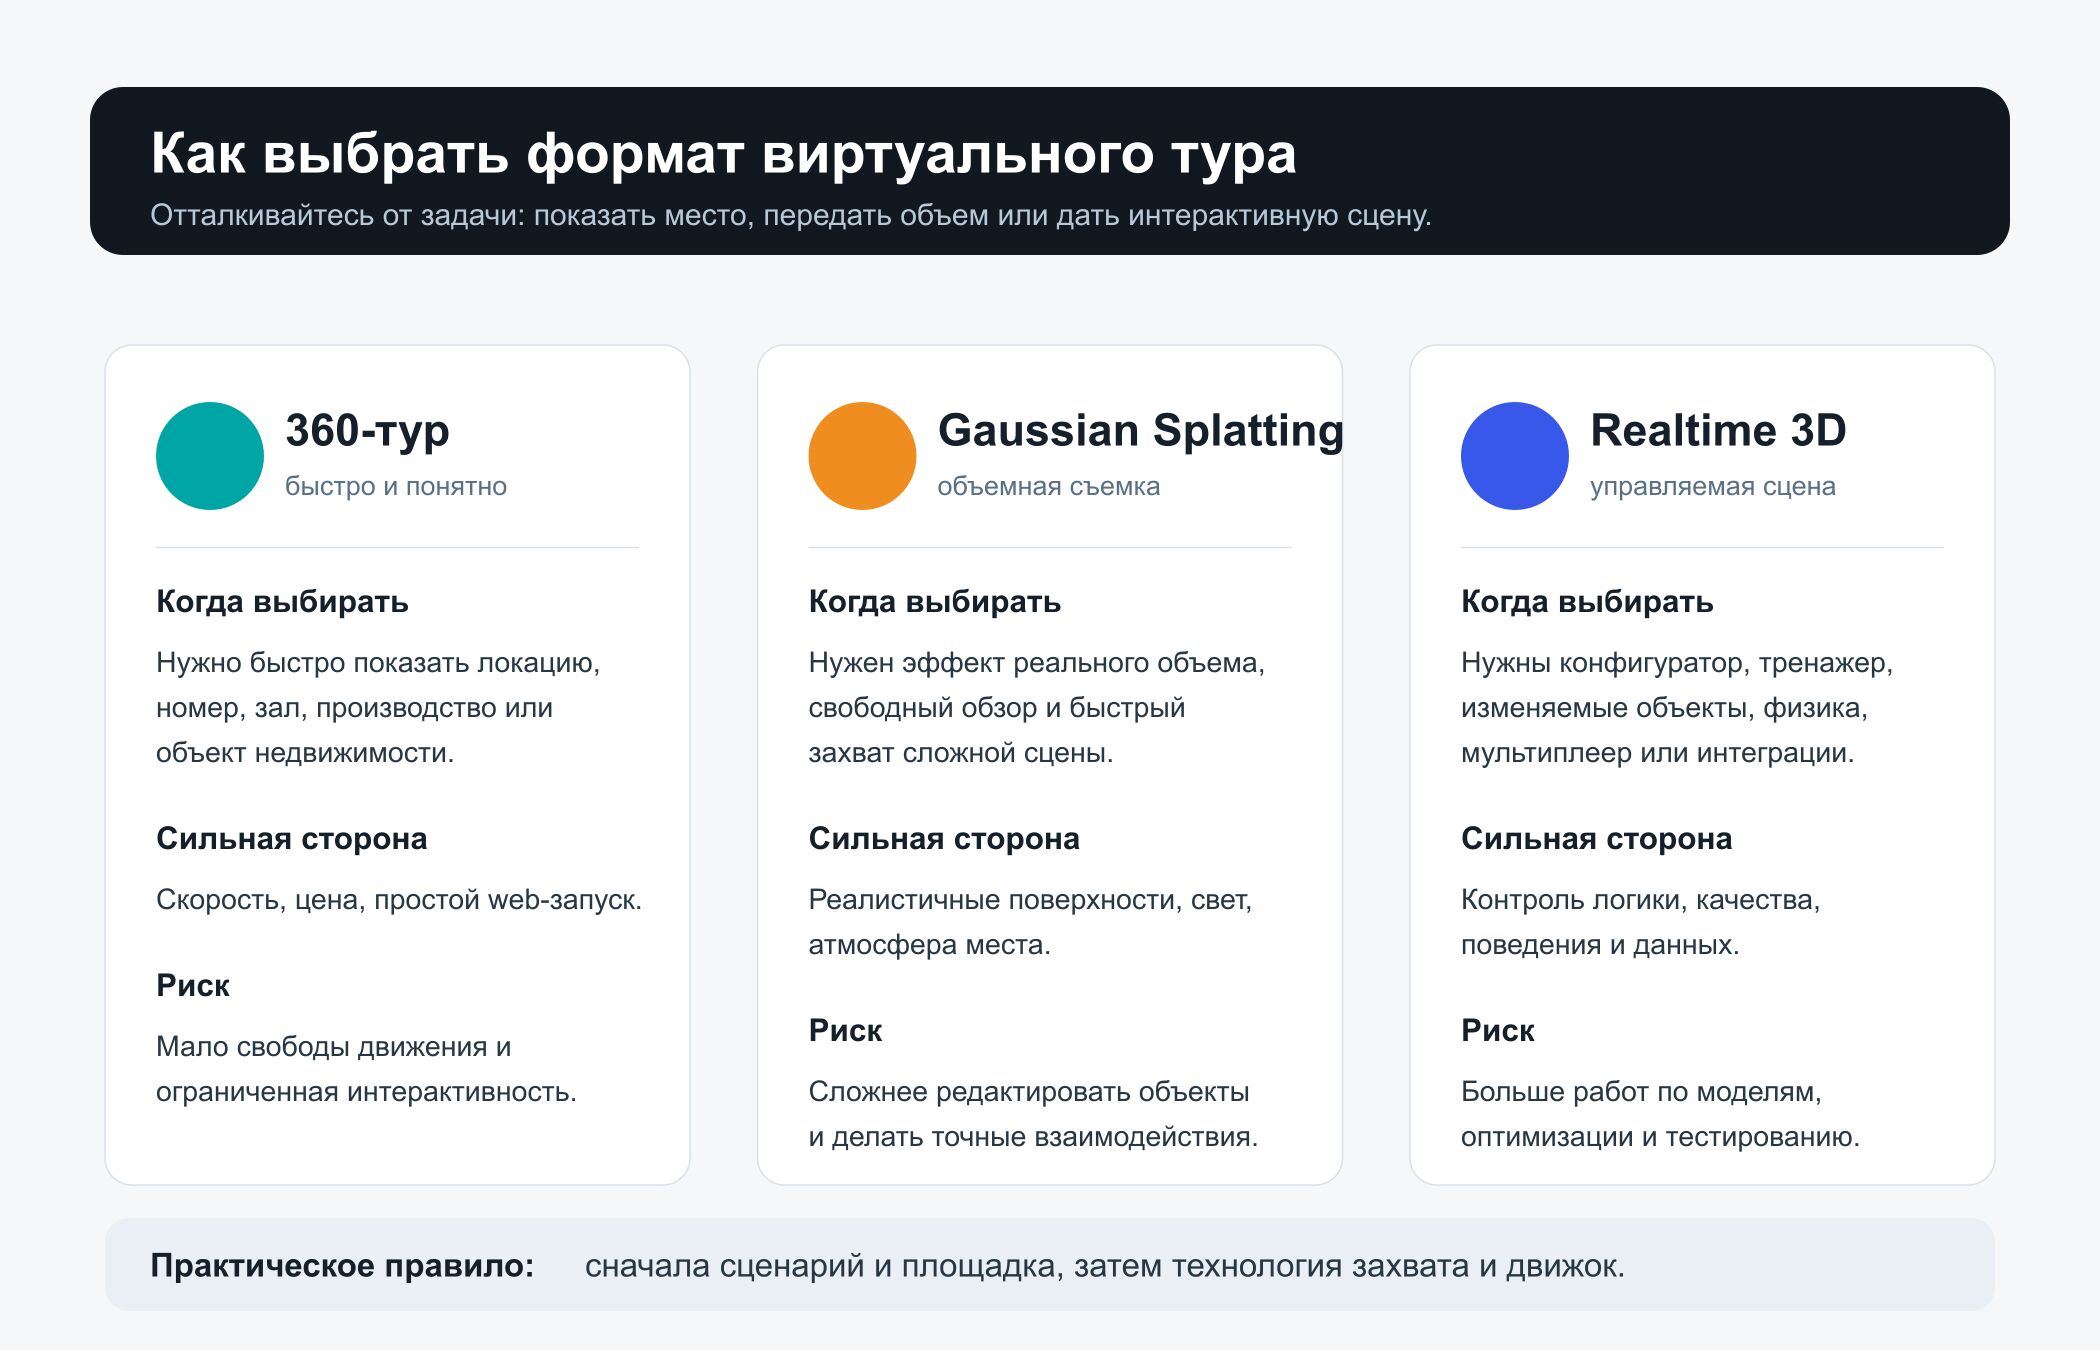Click the '360-тур' card title
The image size is (2100, 1350).
point(367,431)
